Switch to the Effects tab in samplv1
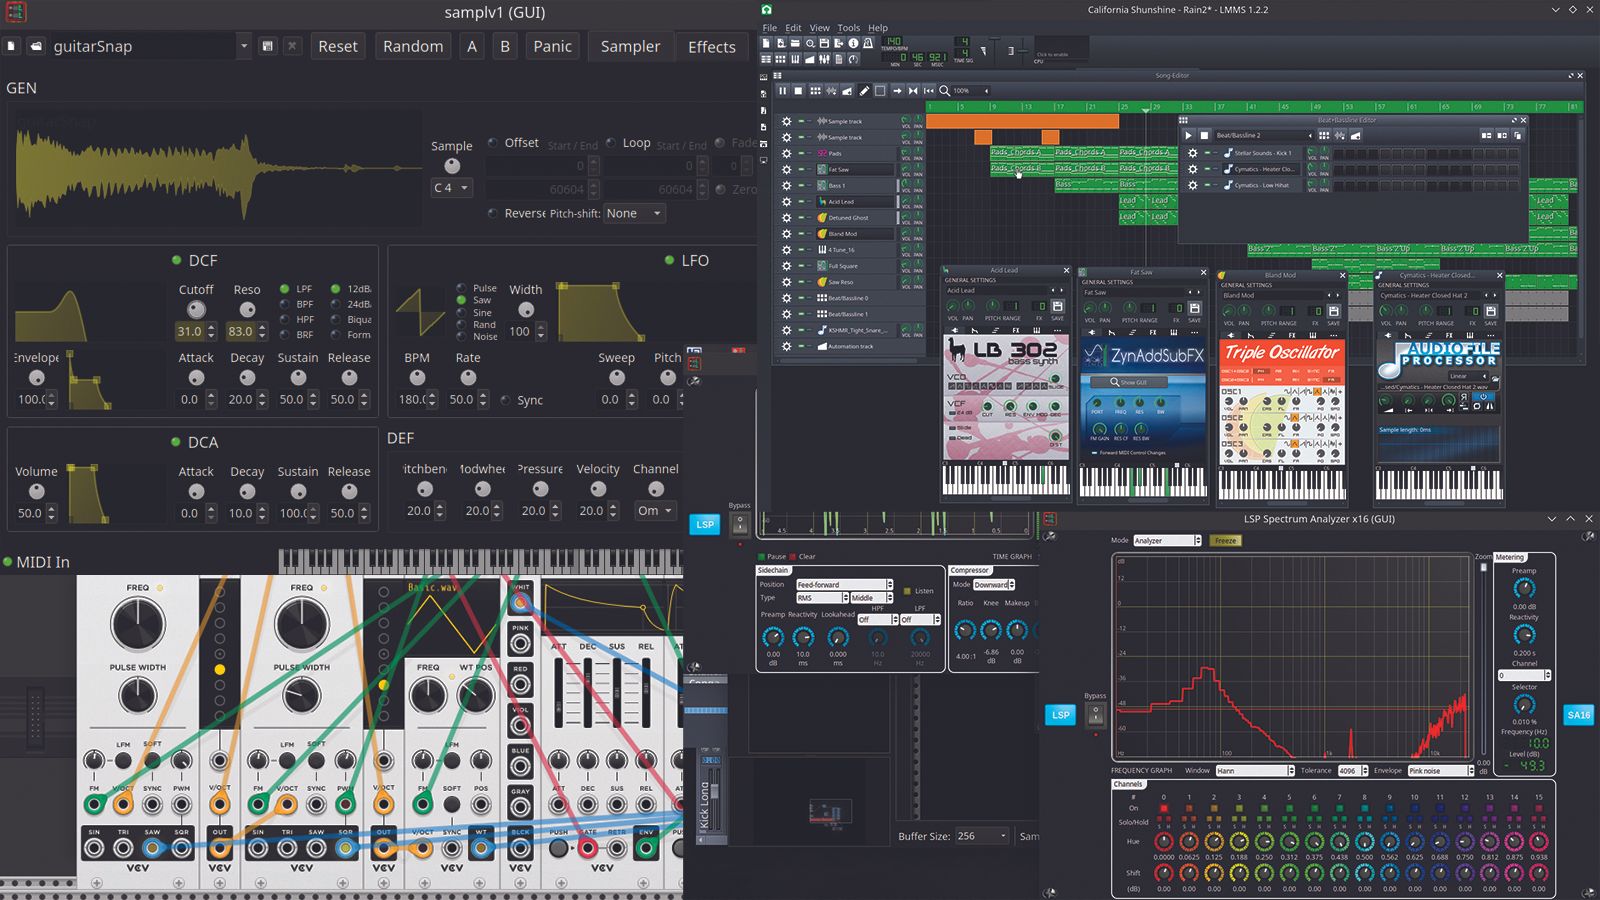Screen dimensions: 1600x900 click(711, 47)
